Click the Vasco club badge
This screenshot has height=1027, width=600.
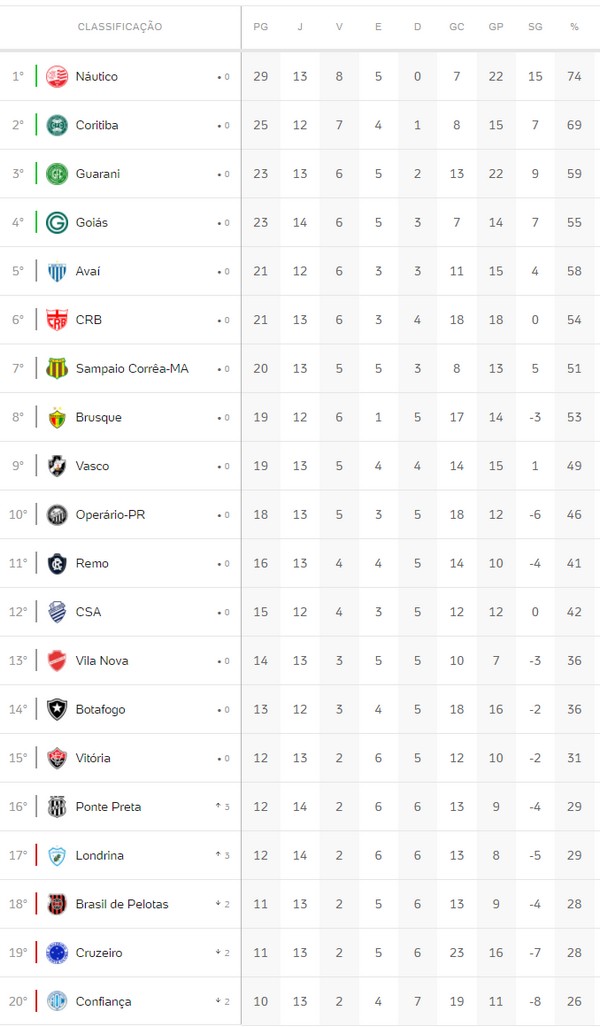click(56, 466)
